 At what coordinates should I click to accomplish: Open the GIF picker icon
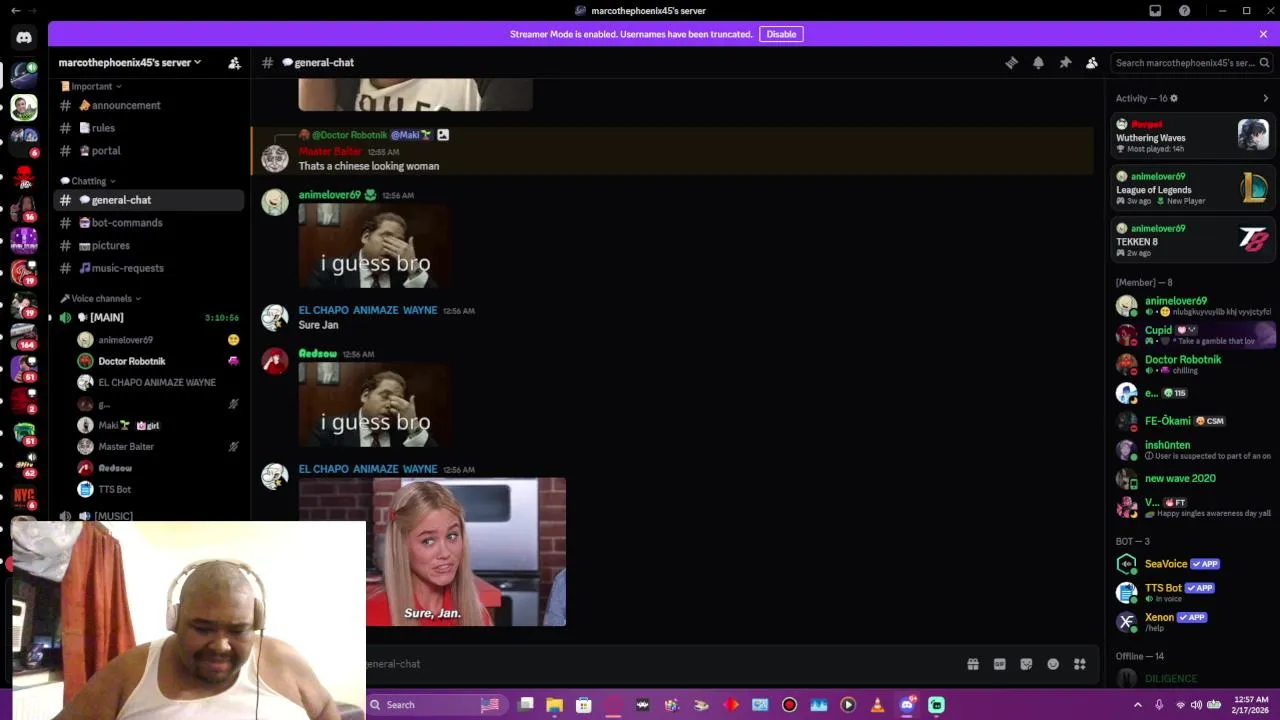[999, 664]
